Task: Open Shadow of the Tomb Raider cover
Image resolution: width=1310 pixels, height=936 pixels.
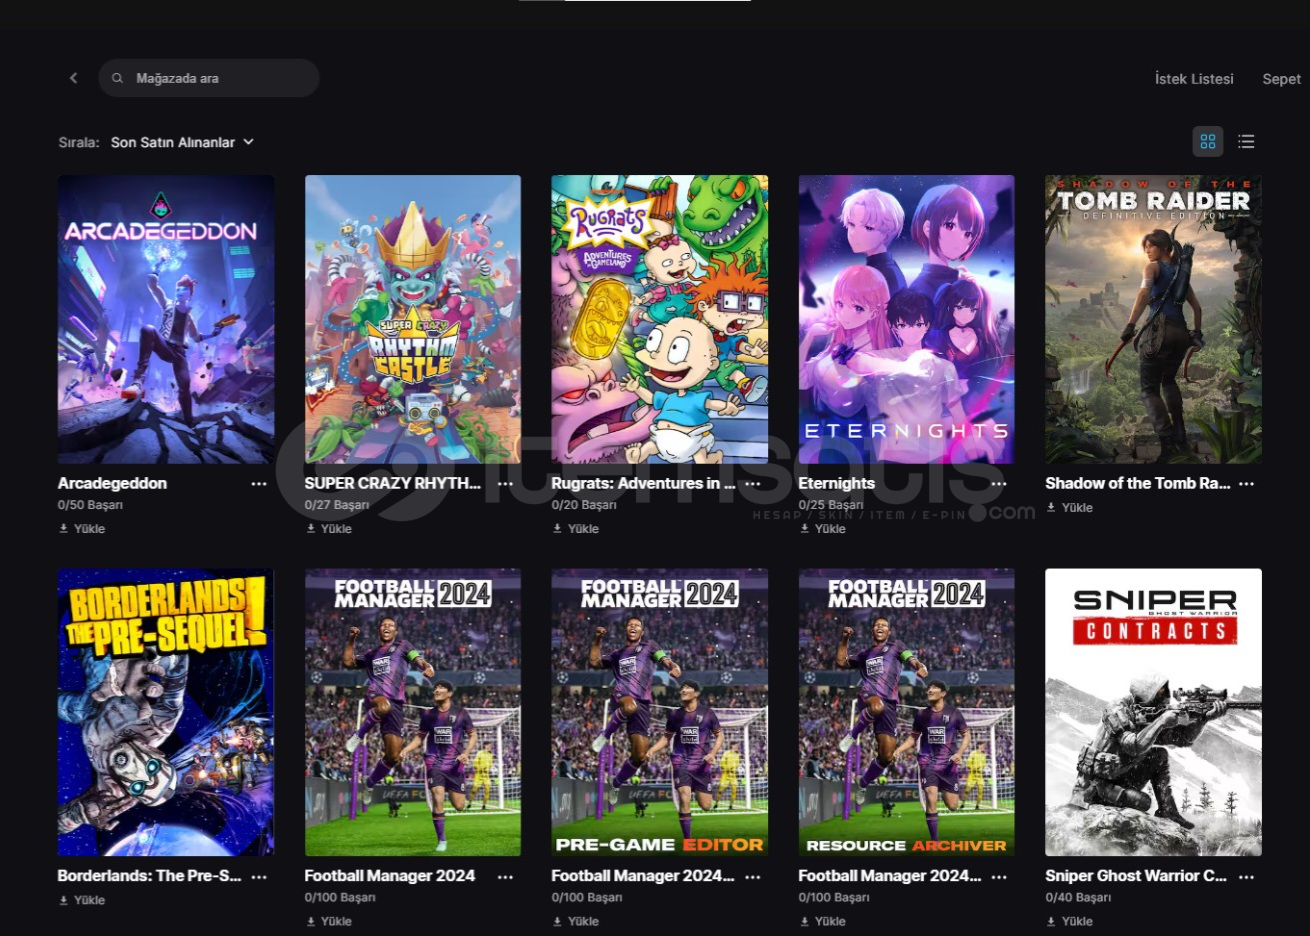Action: pyautogui.click(x=1153, y=319)
